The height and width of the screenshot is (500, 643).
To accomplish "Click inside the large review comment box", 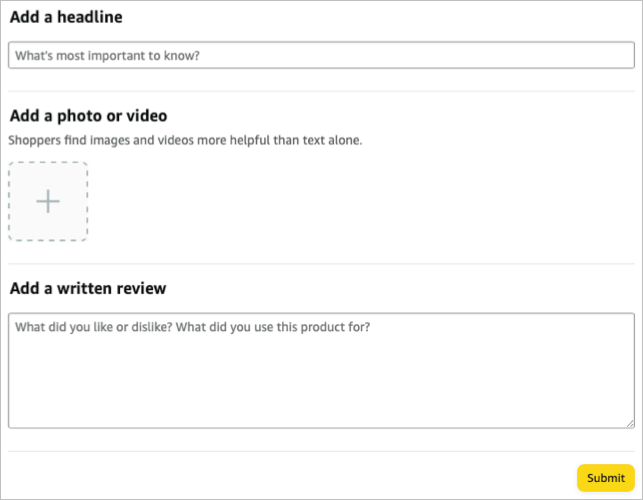I will (320, 370).
